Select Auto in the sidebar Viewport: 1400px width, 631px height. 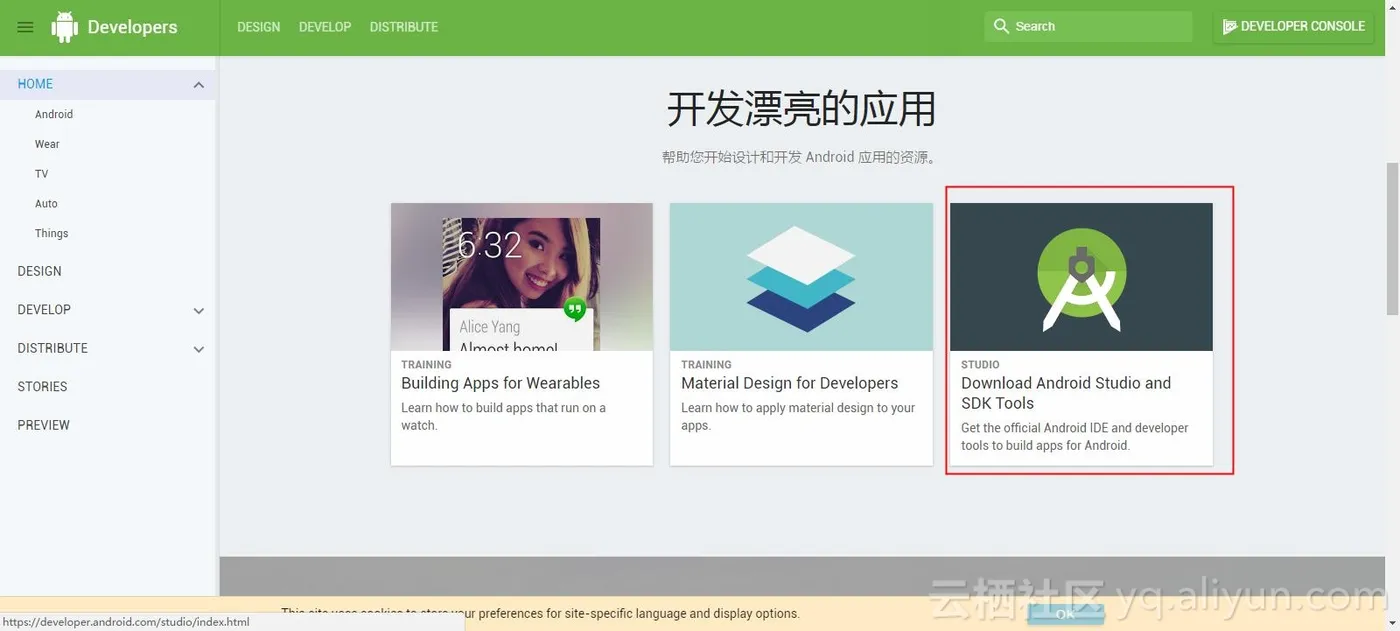(x=46, y=203)
